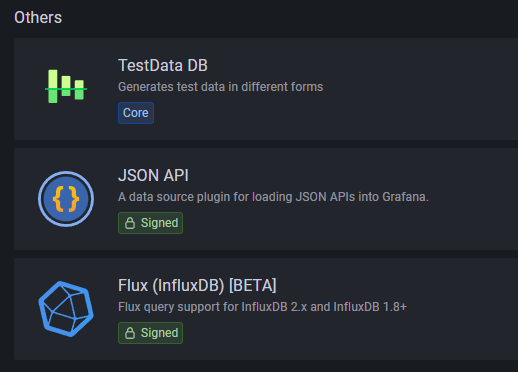Select the TestData DB data source card
This screenshot has height=372, width=518.
click(x=266, y=89)
